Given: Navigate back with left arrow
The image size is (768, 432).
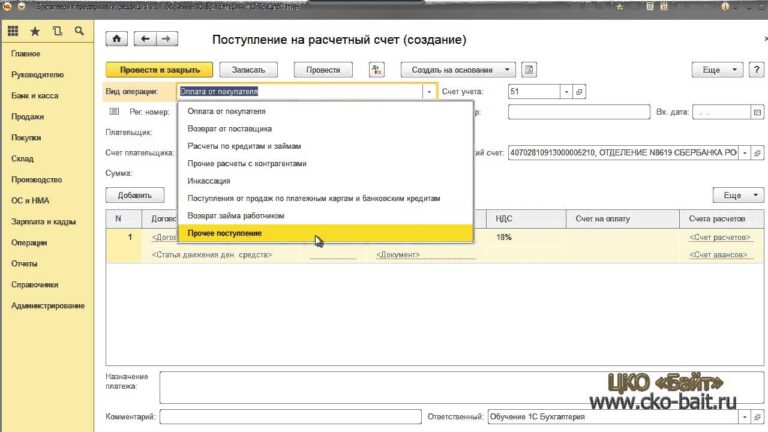Looking at the screenshot, I should point(145,39).
